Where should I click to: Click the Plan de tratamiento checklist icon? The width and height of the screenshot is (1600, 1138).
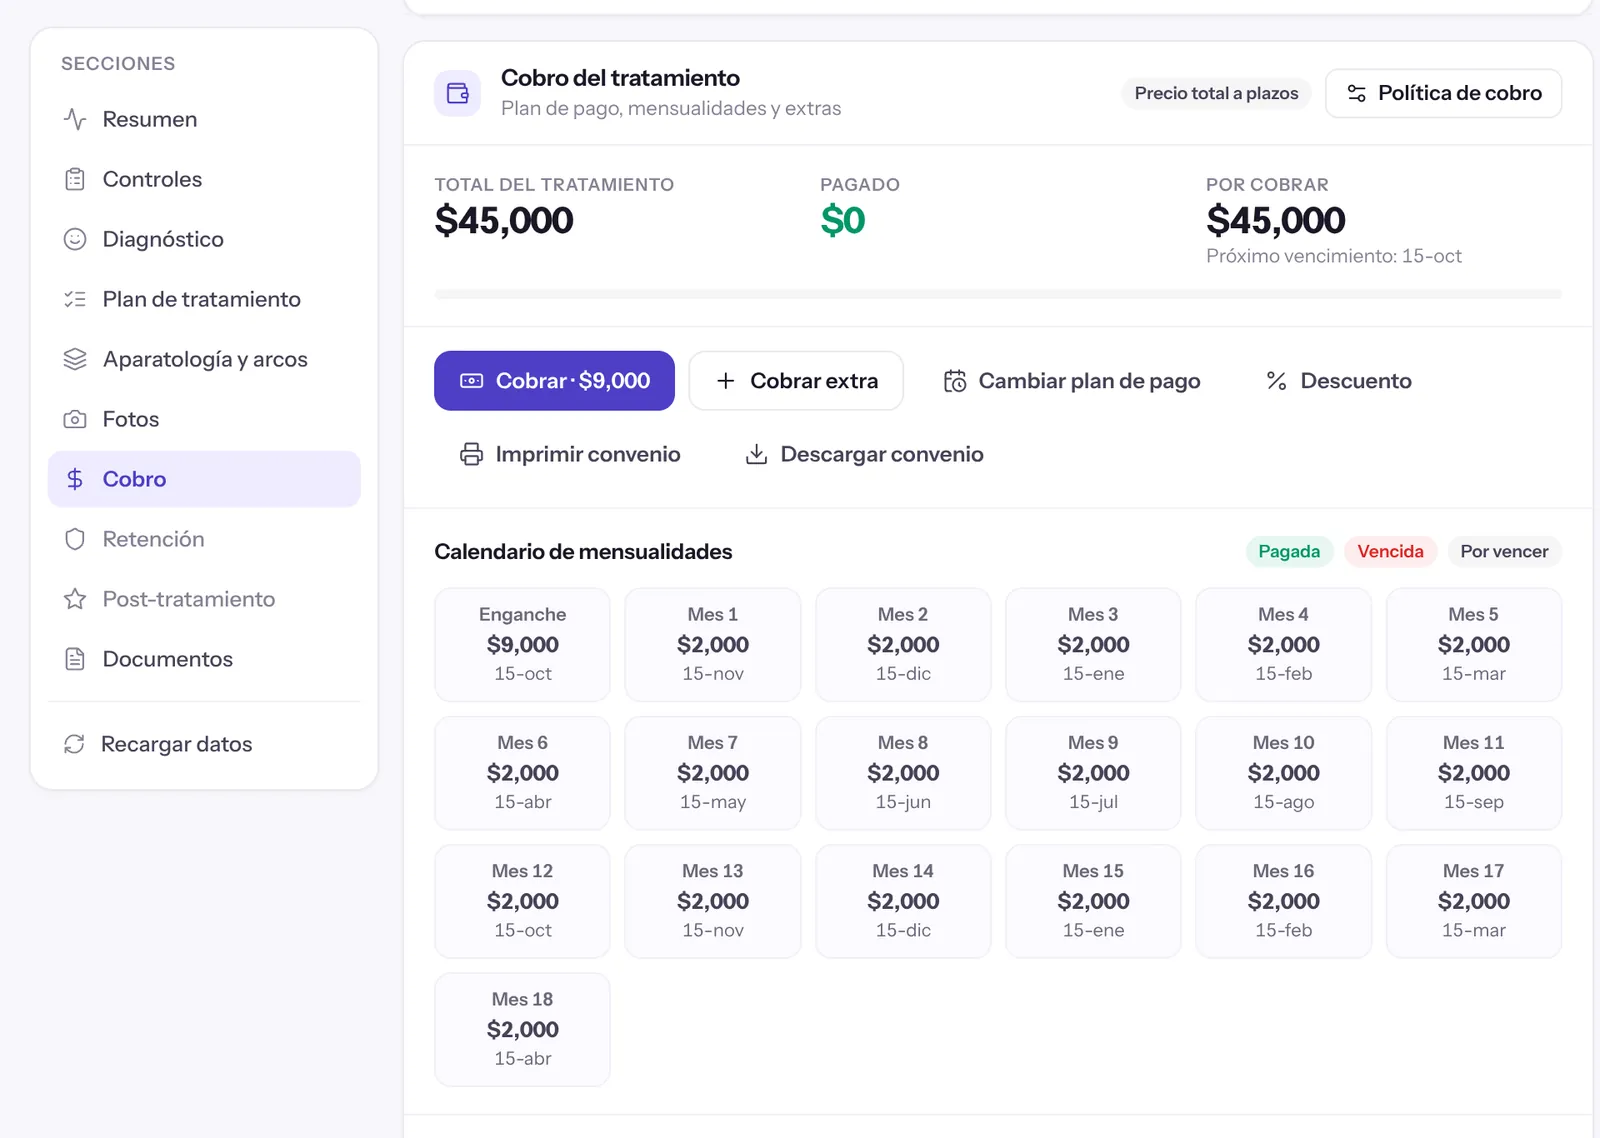[75, 299]
